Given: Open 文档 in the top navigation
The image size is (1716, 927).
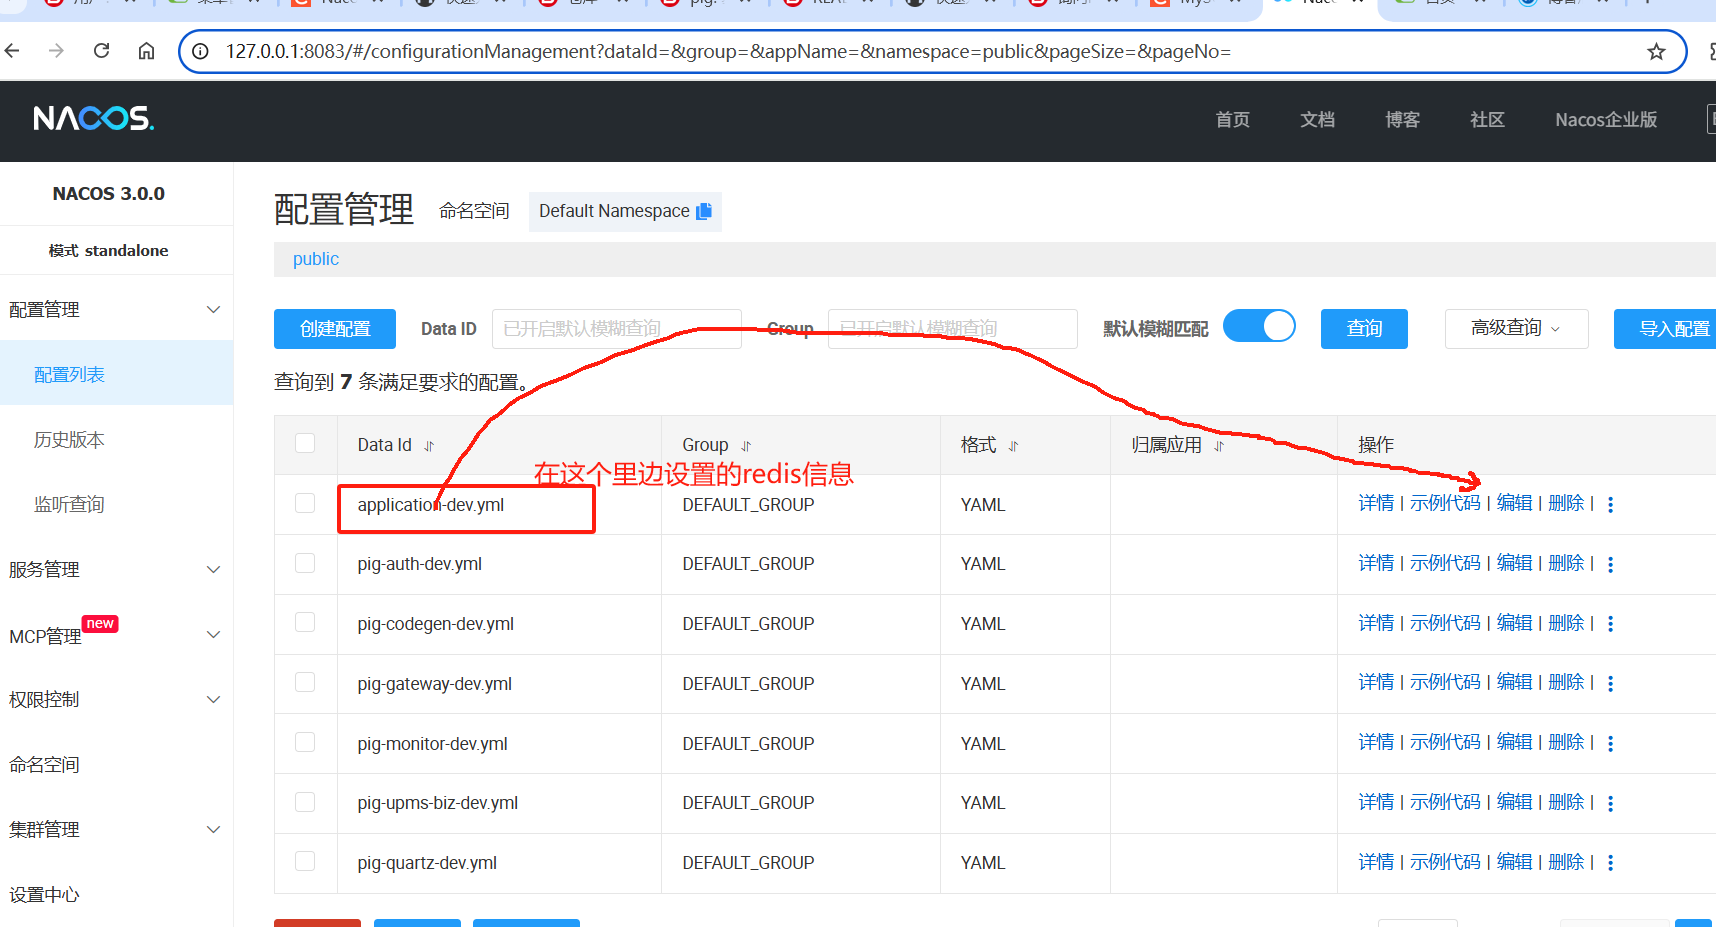Looking at the screenshot, I should click(x=1317, y=120).
